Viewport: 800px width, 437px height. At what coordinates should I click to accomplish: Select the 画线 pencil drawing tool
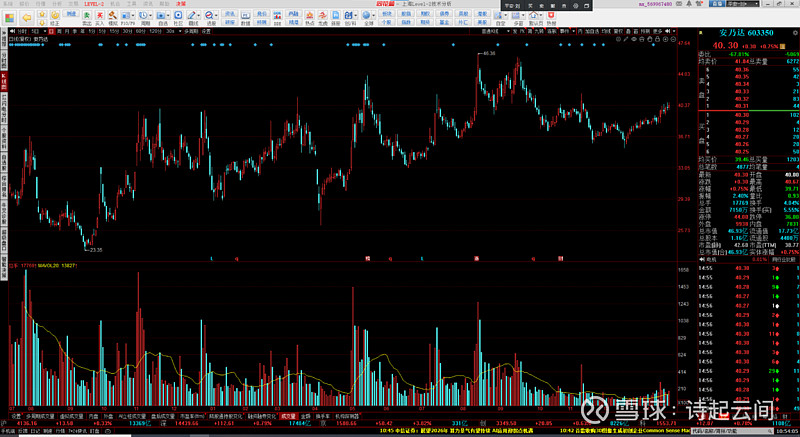(x=191, y=16)
